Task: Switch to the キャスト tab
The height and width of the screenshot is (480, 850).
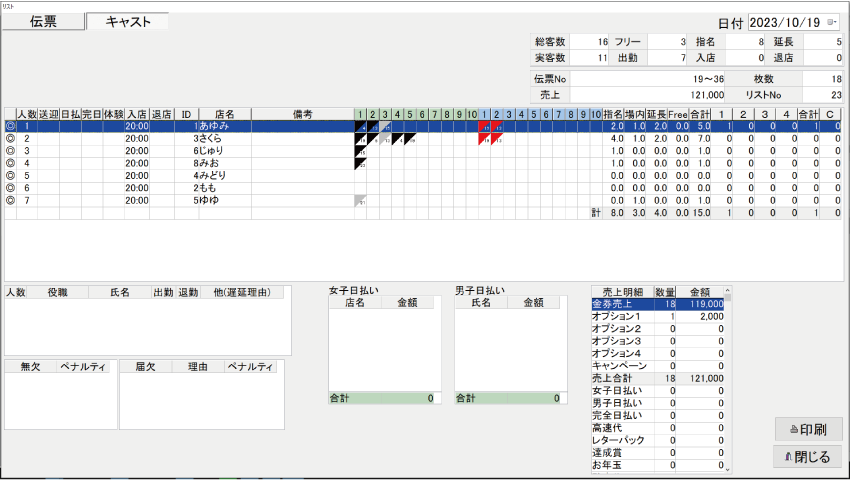Action: tap(127, 21)
